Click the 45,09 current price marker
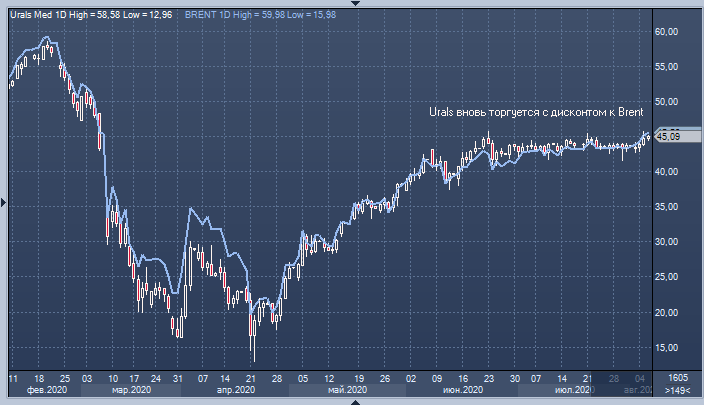Viewport: 704px width, 405px height. (668, 137)
